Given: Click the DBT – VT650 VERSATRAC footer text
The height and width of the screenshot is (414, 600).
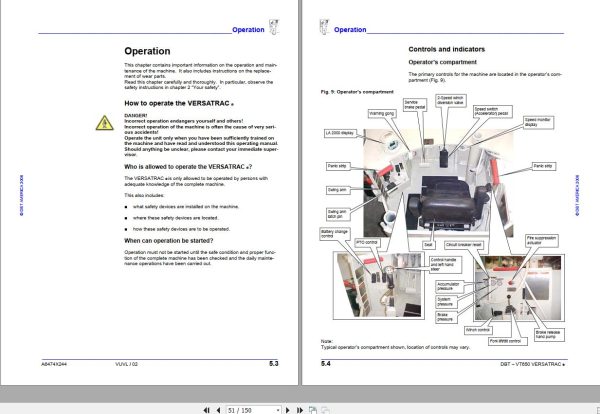Looking at the screenshot, I should (532, 364).
